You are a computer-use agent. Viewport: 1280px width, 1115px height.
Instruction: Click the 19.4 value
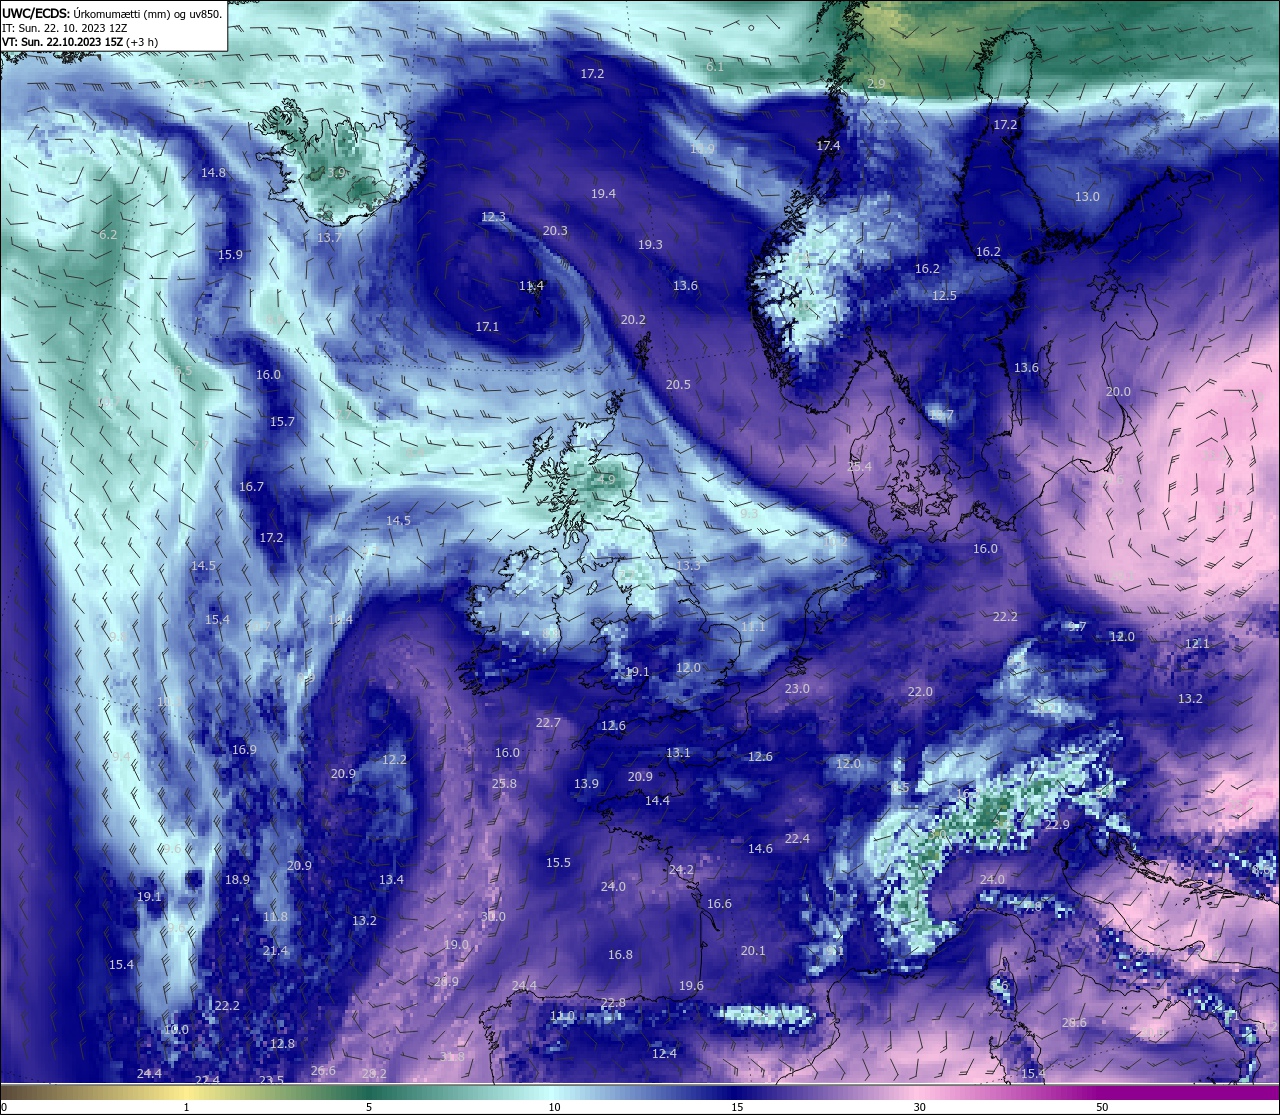point(603,194)
